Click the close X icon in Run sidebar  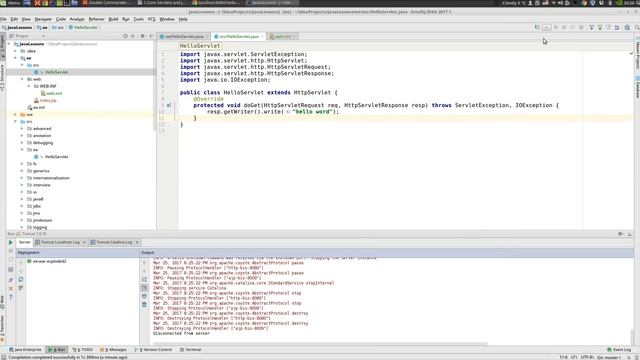click(11, 288)
